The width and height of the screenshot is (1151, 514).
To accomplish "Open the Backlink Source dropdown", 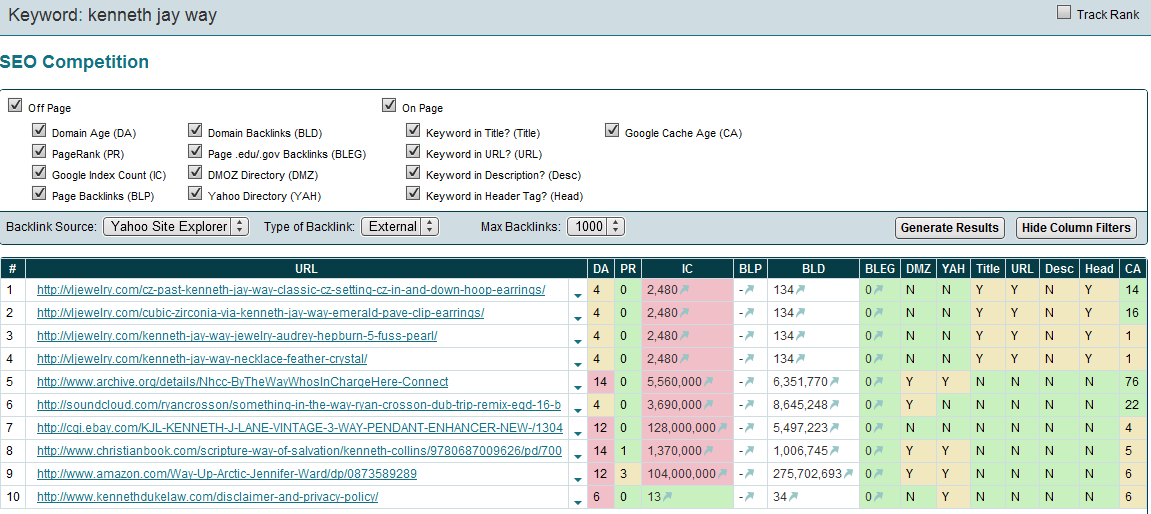I will pos(175,227).
